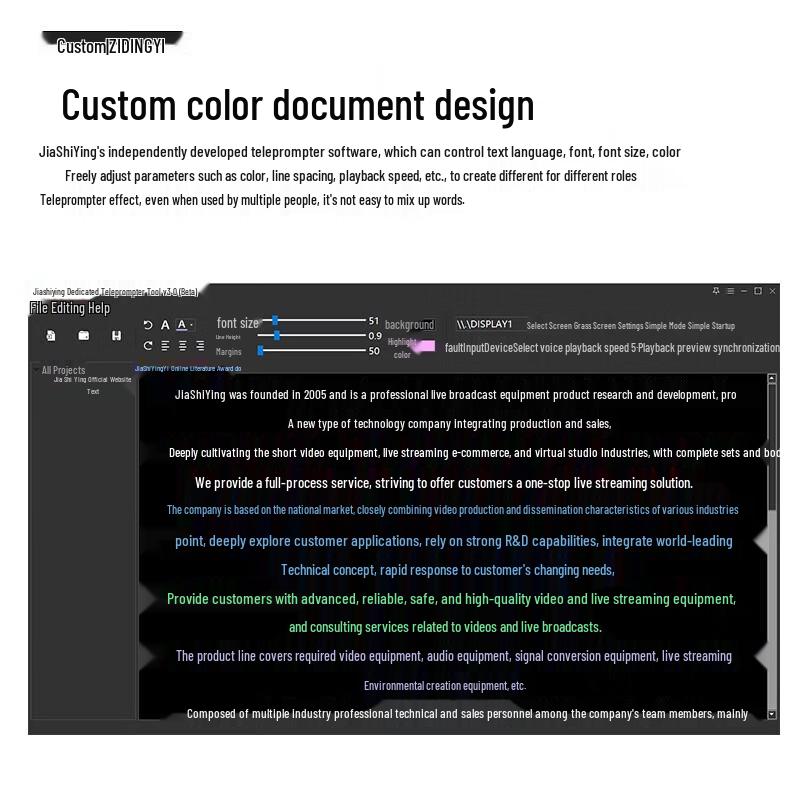800x800 pixels.
Task: Click the Margins slider handle
Action: point(261,351)
